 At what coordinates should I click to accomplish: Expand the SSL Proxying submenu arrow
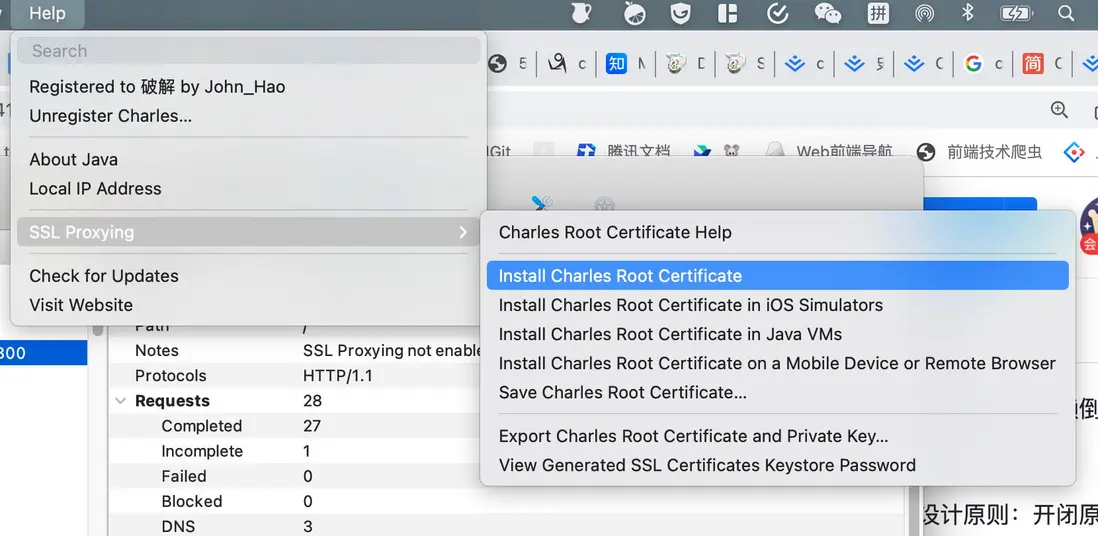pyautogui.click(x=462, y=232)
